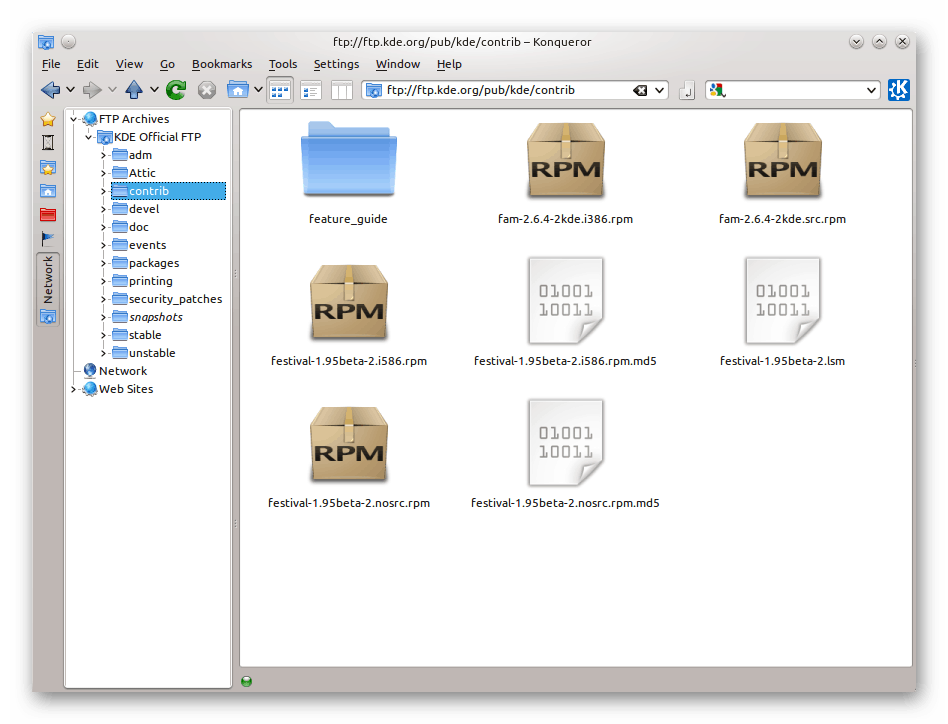Open the starred folder sidebar tab

pyautogui.click(x=48, y=167)
